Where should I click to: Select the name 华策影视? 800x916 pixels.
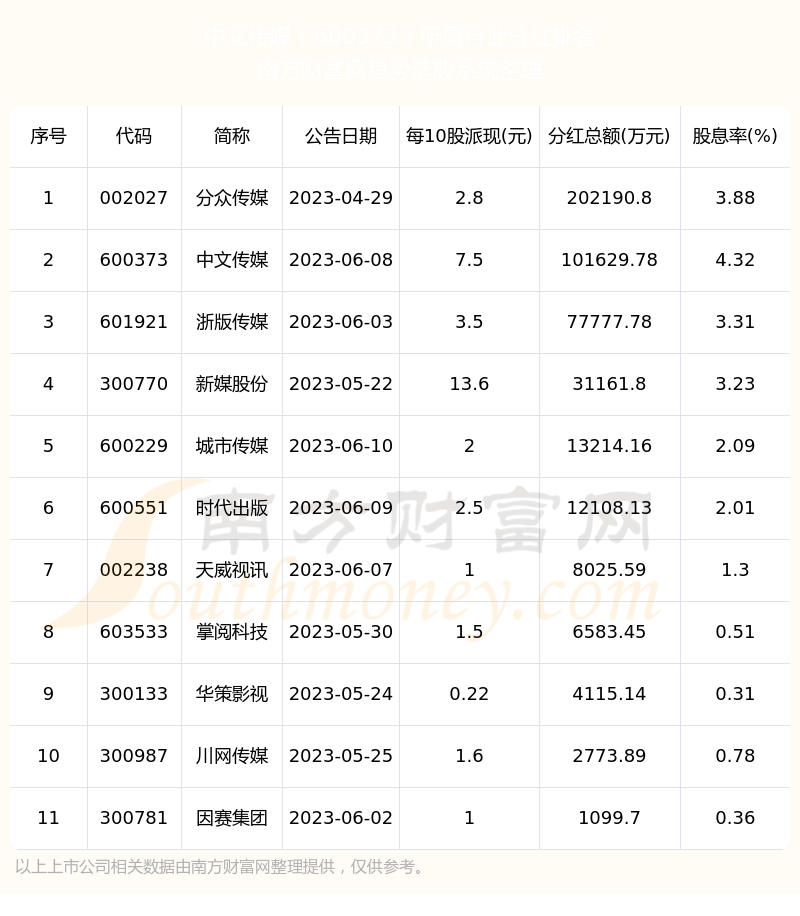click(232, 693)
